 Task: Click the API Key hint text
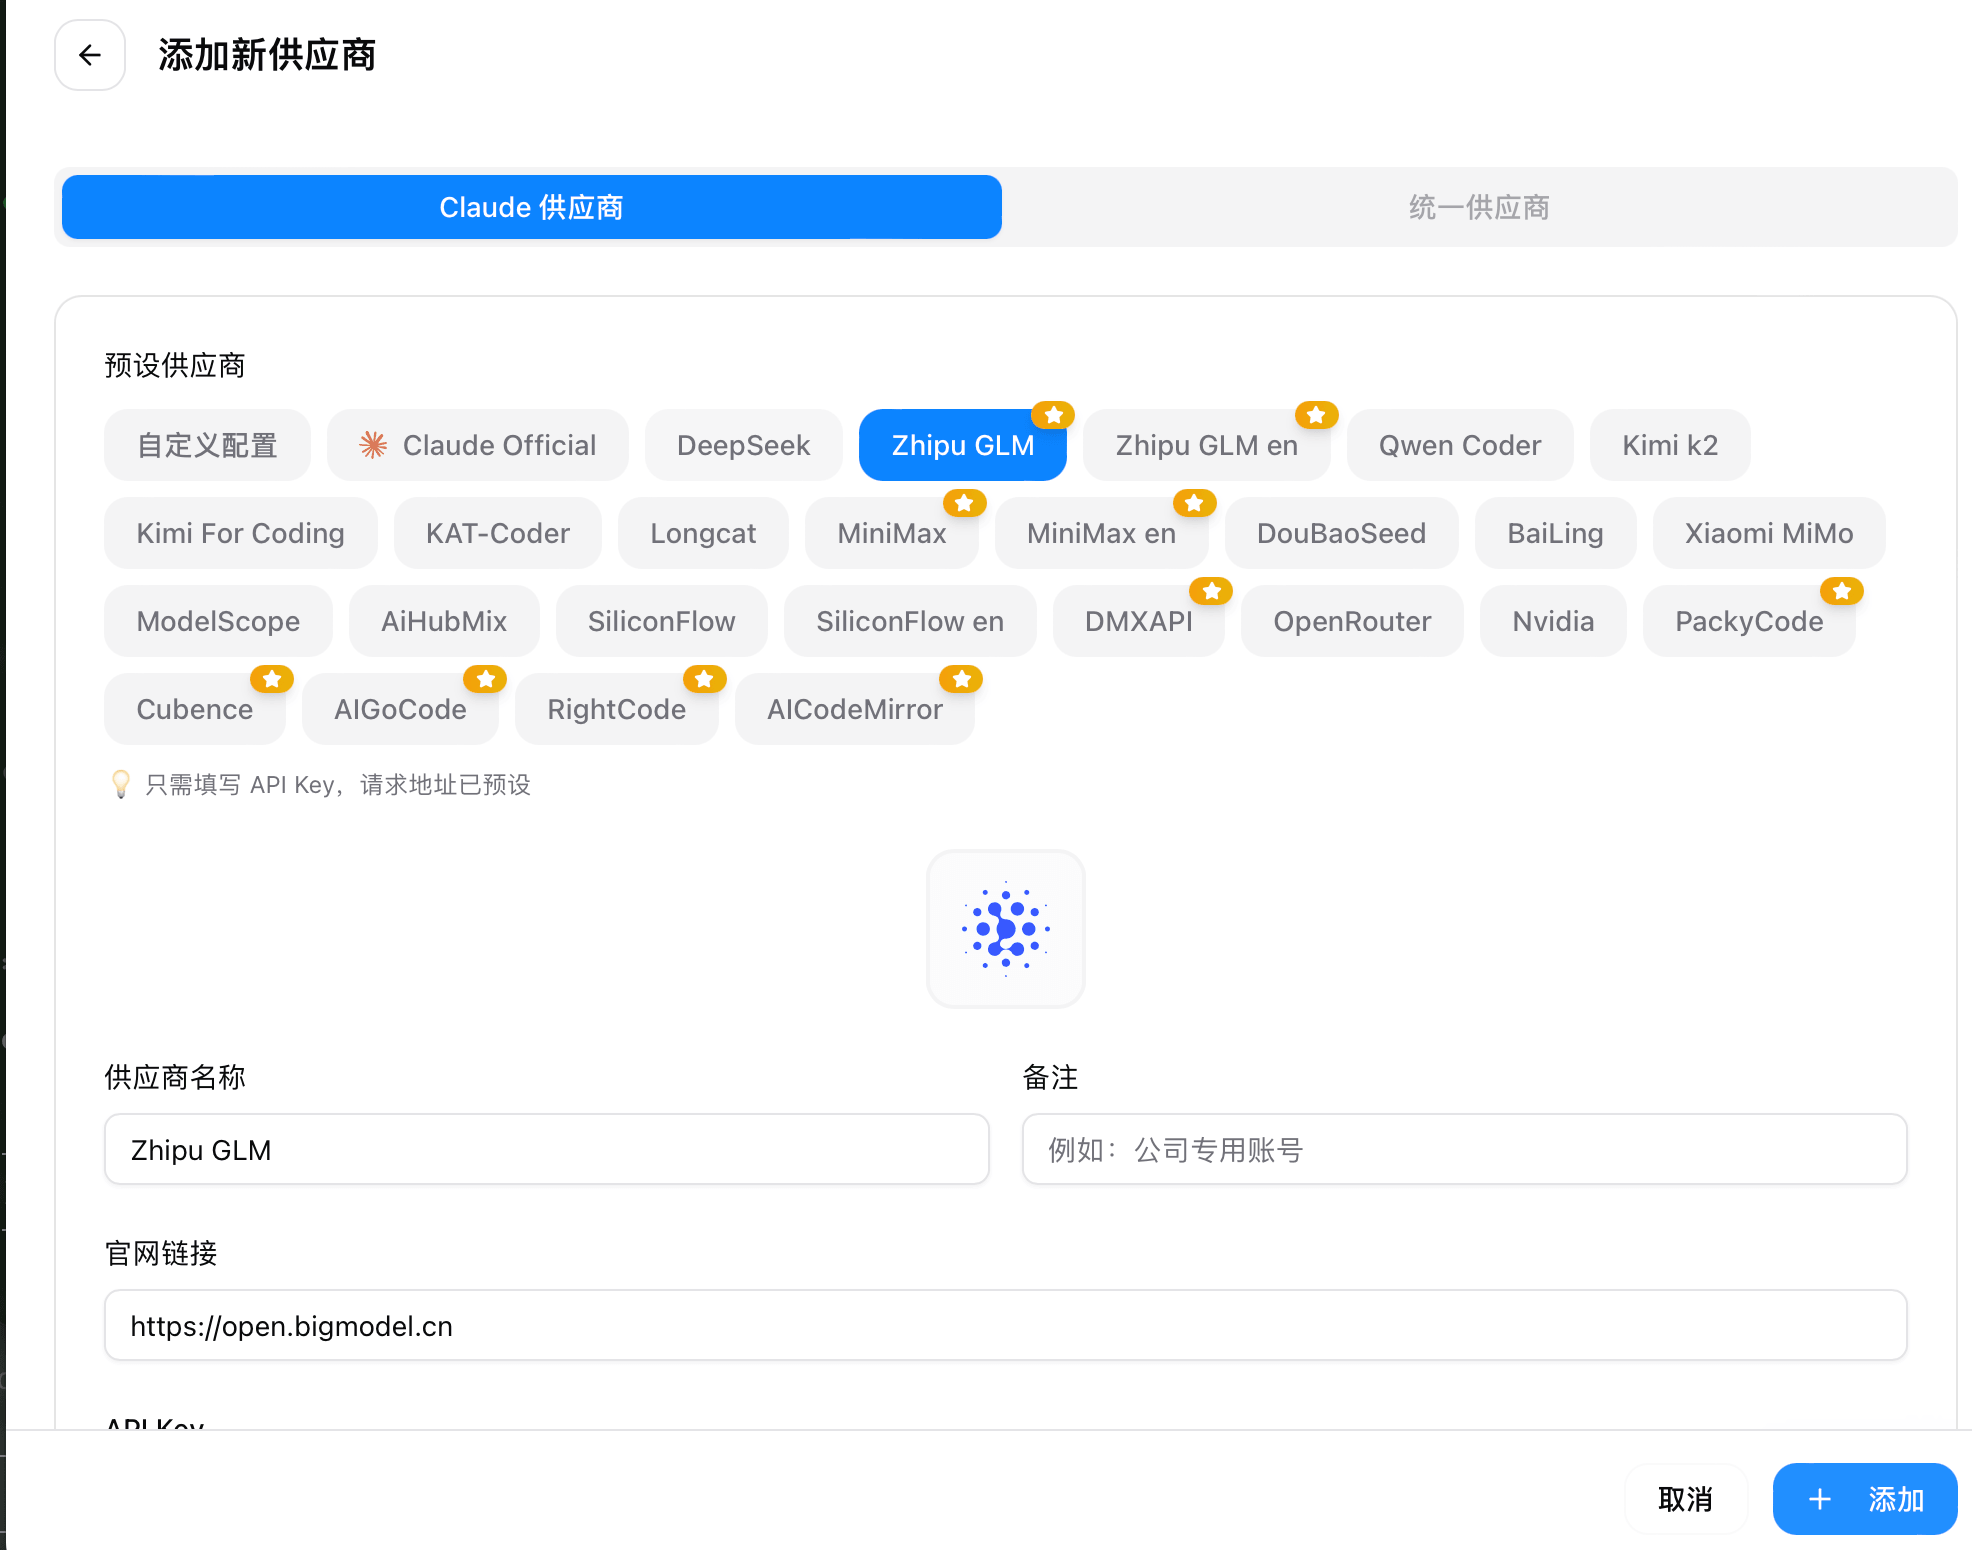pos(338,784)
